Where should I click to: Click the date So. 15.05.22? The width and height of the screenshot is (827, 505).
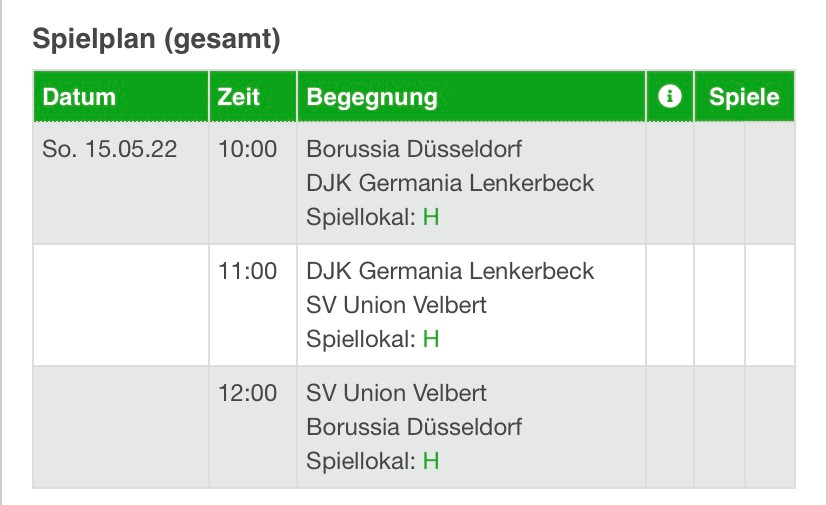pyautogui.click(x=110, y=149)
